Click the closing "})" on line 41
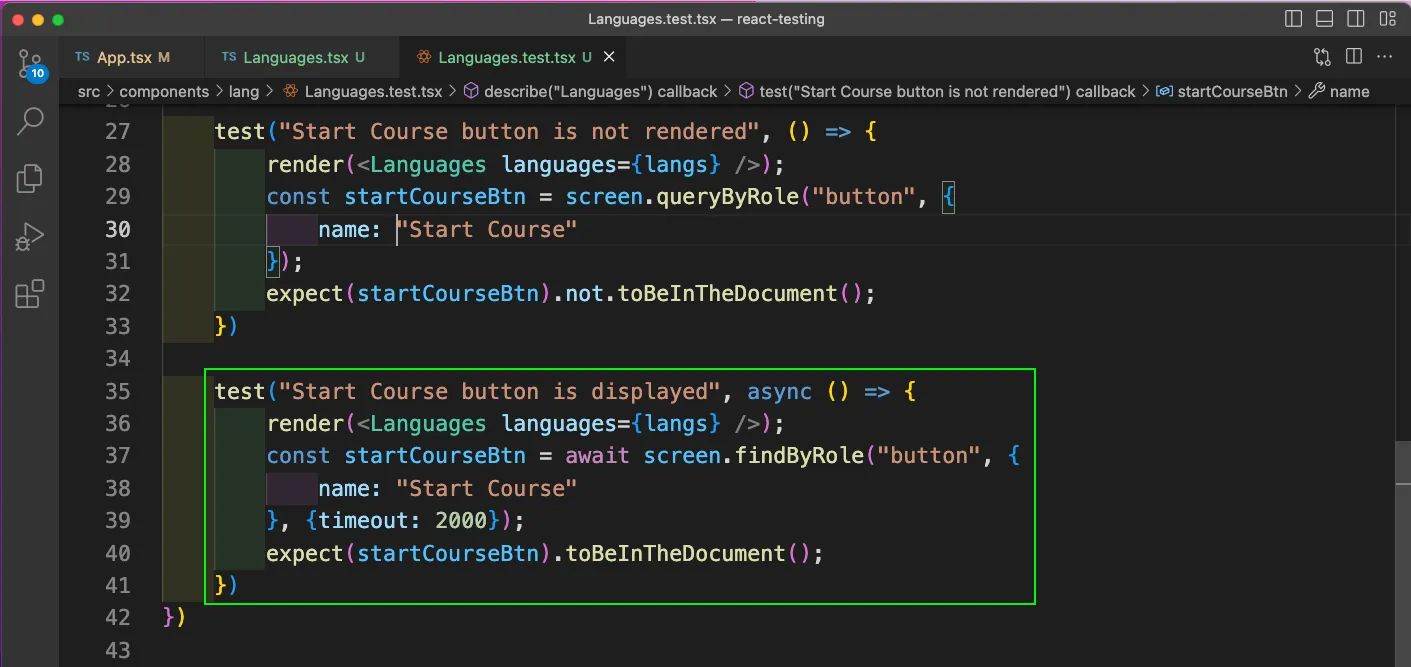 click(226, 585)
